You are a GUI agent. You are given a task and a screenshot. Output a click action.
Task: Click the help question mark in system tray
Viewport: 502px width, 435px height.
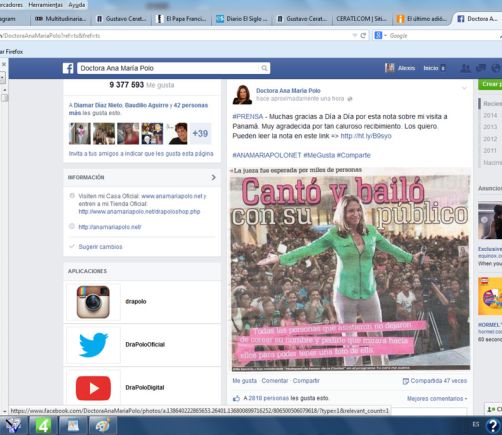[x=493, y=426]
